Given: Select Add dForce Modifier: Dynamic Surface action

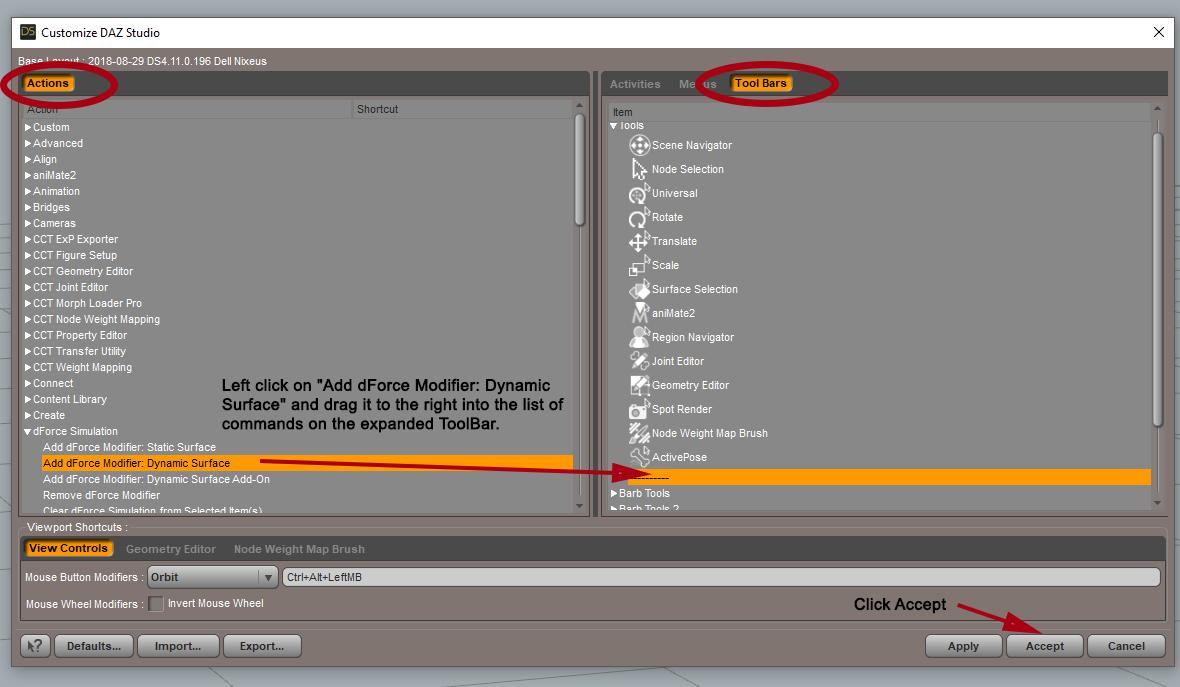Looking at the screenshot, I should pyautogui.click(x=307, y=463).
